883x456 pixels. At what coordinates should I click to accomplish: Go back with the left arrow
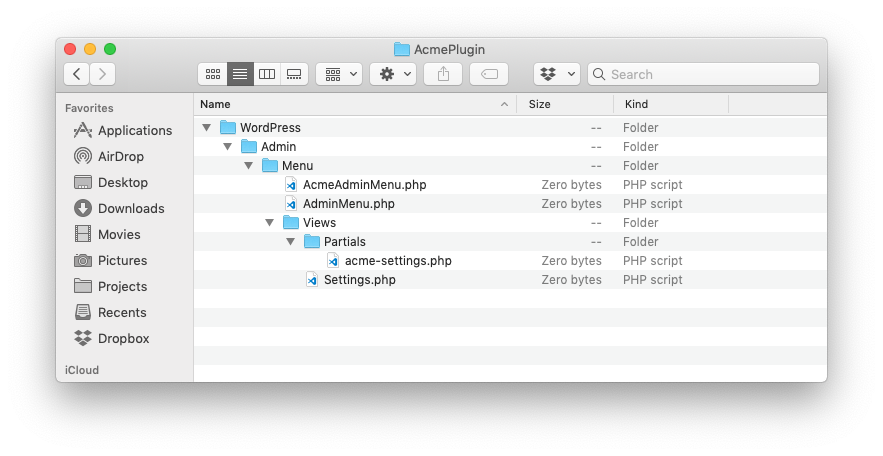(77, 74)
